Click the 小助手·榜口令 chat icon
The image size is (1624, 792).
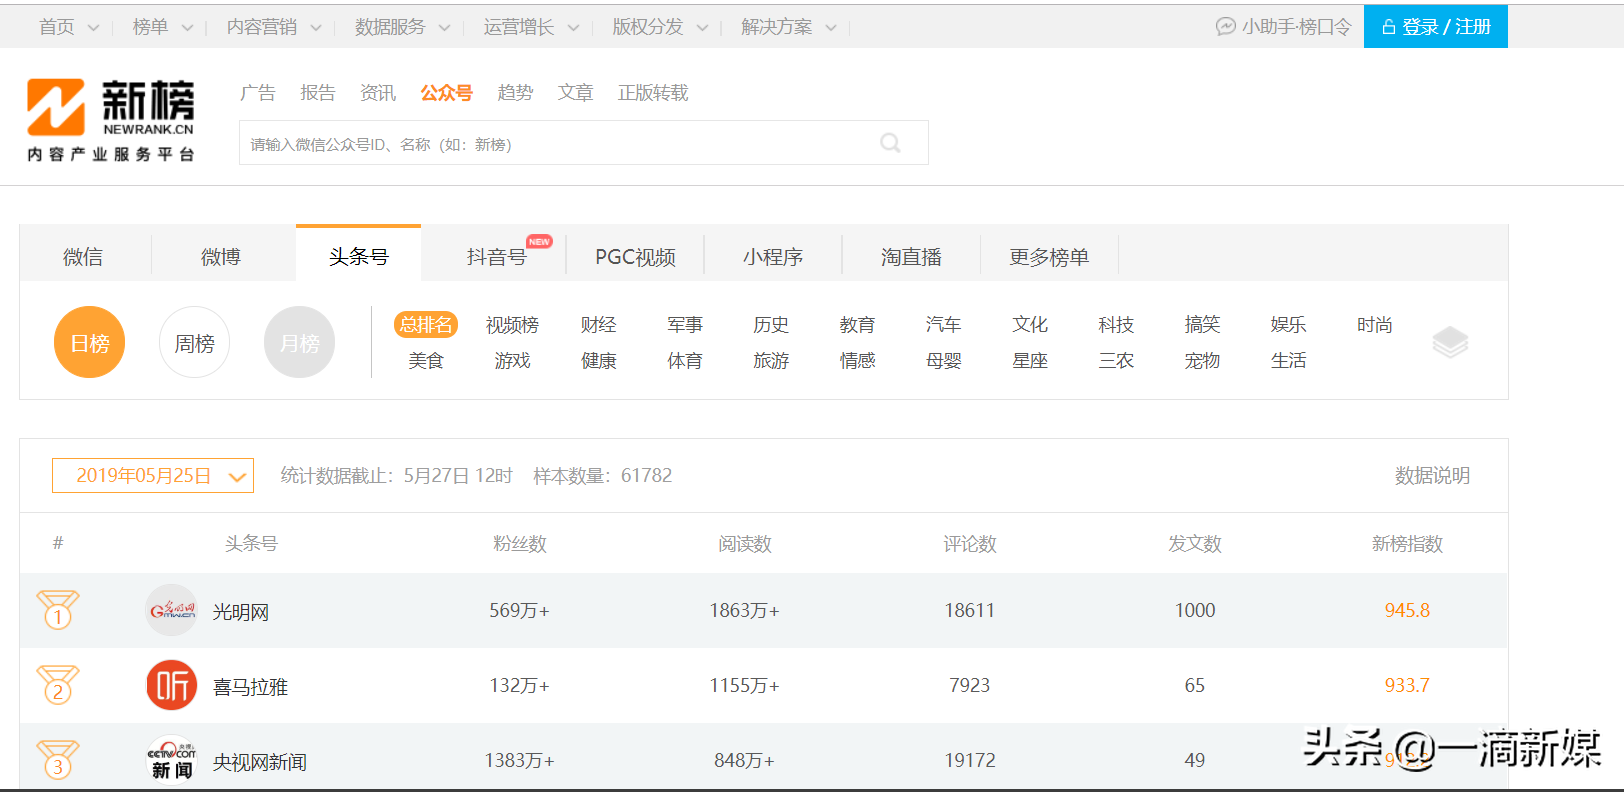(x=1225, y=27)
